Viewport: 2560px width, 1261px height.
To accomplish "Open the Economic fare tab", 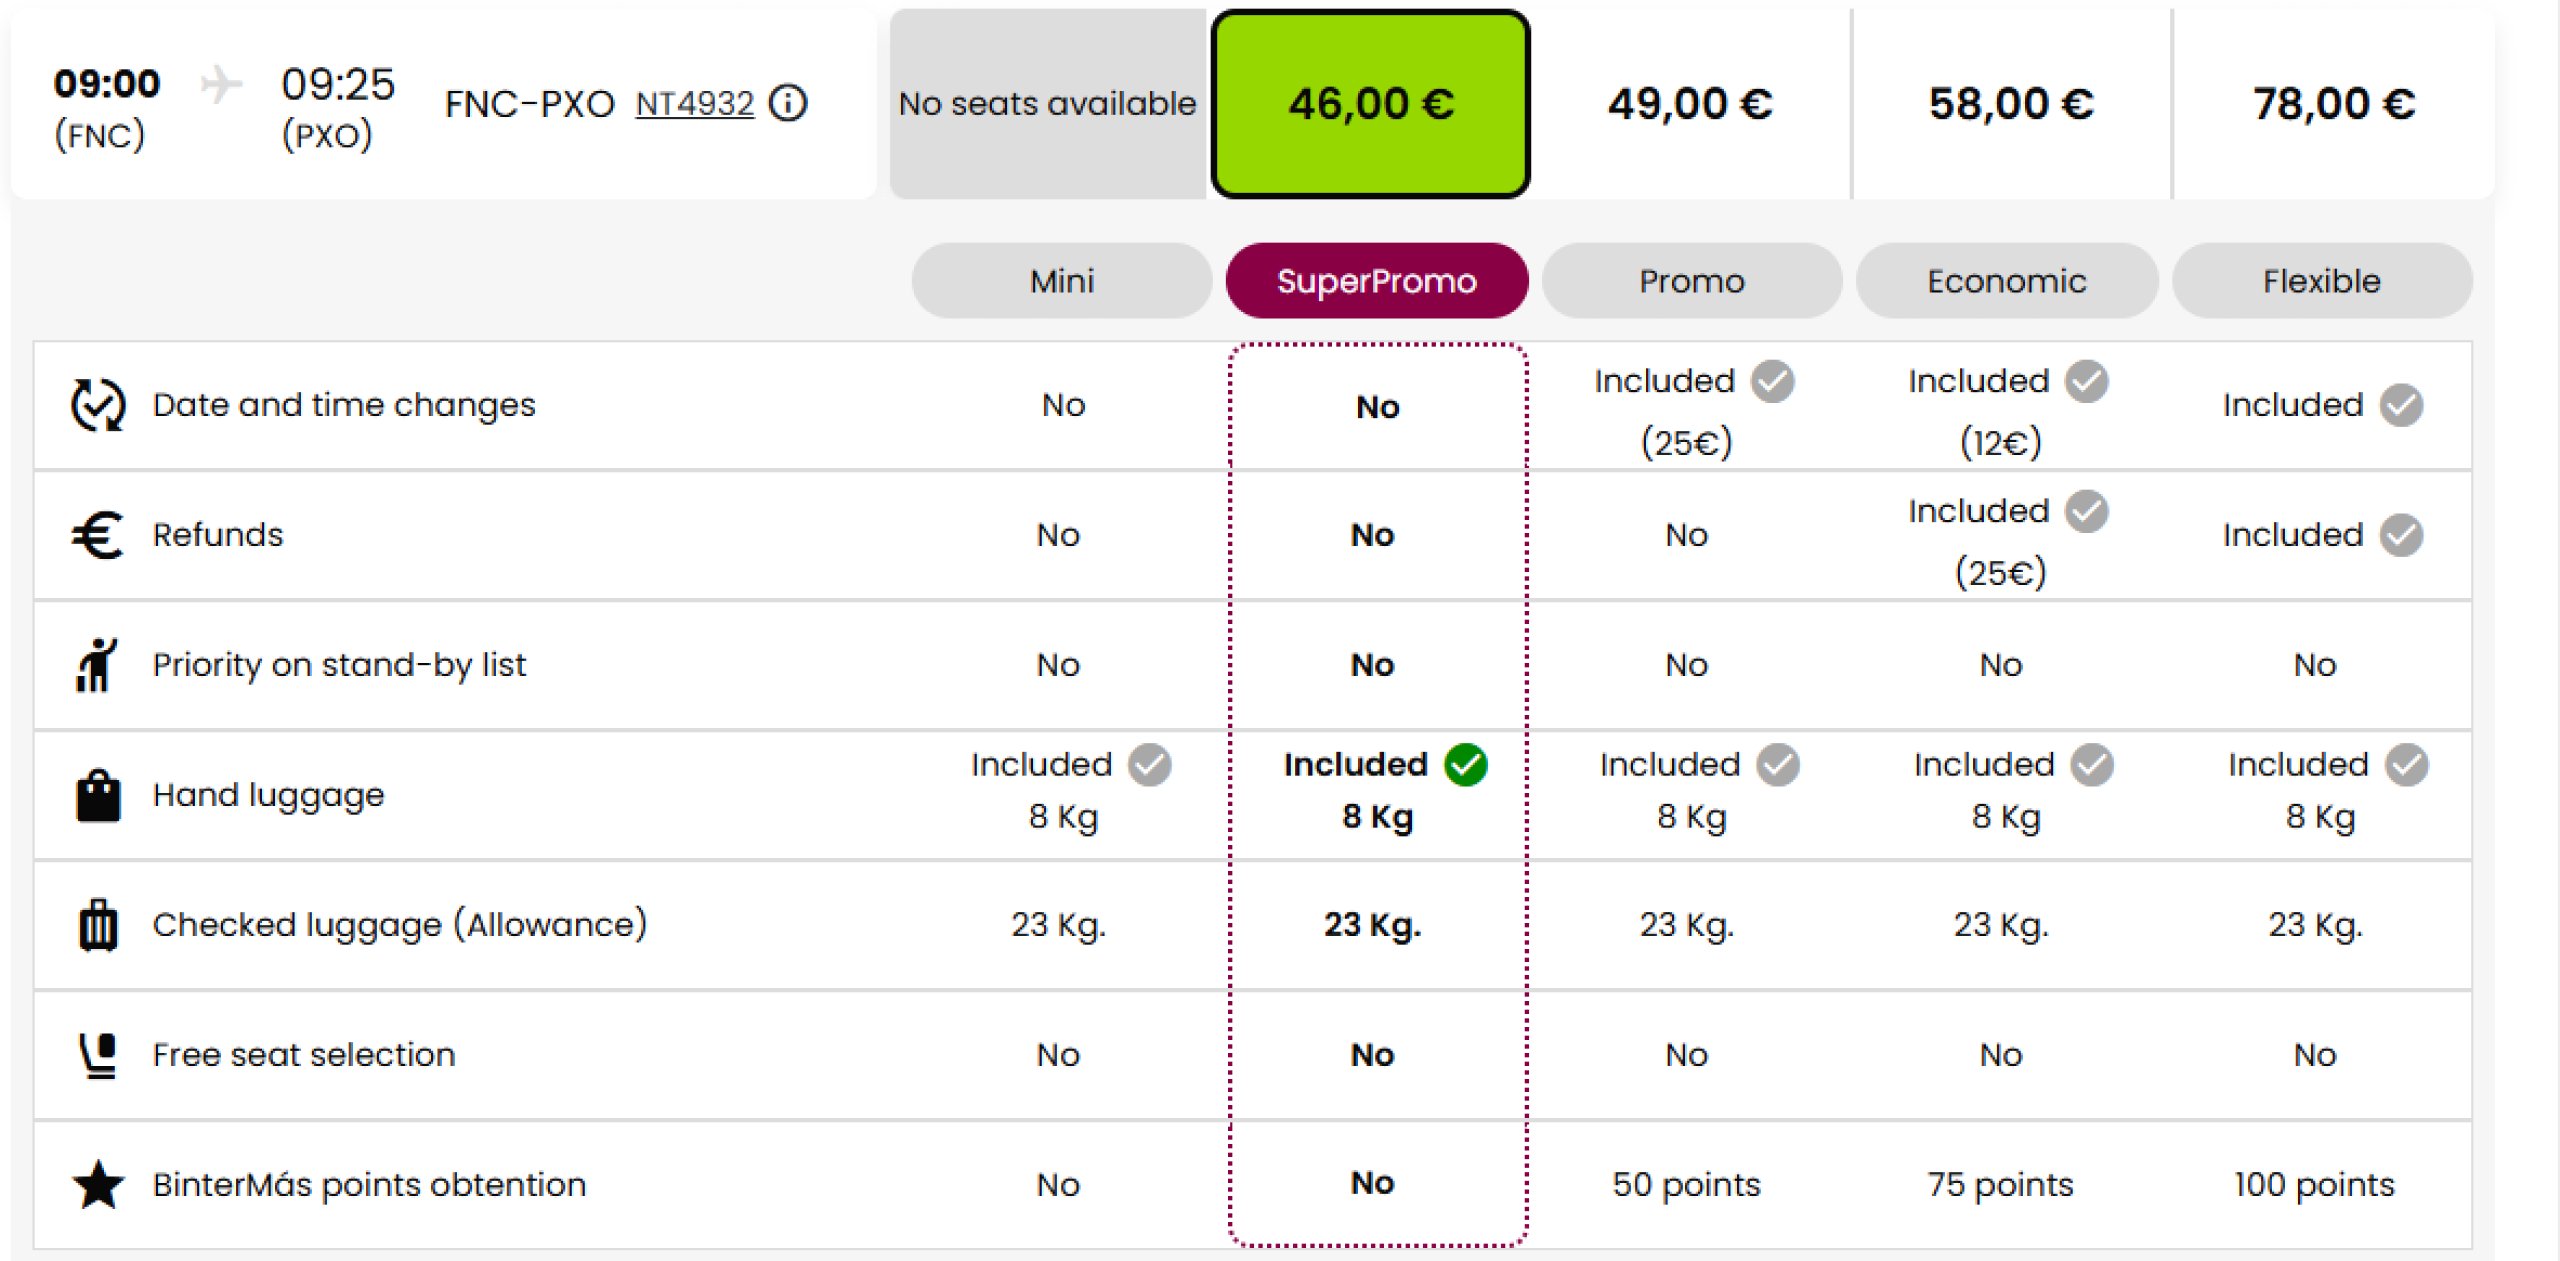I will click(x=2006, y=281).
